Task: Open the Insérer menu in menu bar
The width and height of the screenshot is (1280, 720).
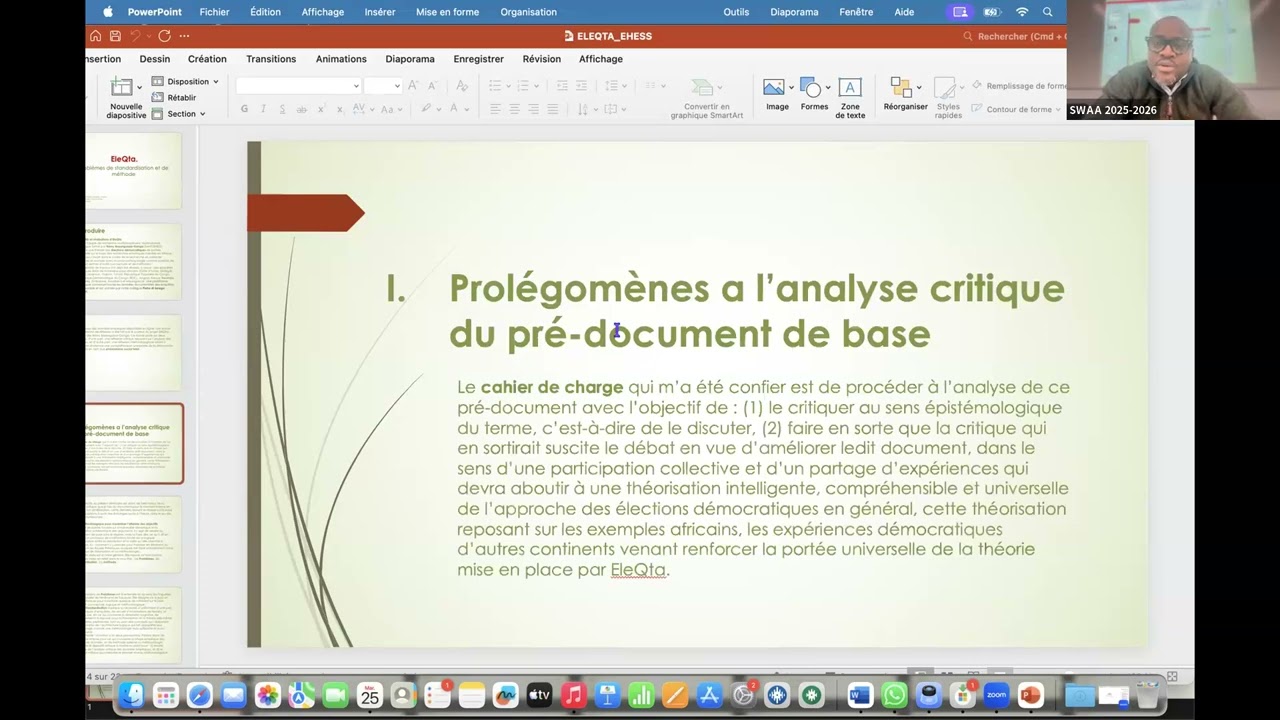Action: [379, 12]
